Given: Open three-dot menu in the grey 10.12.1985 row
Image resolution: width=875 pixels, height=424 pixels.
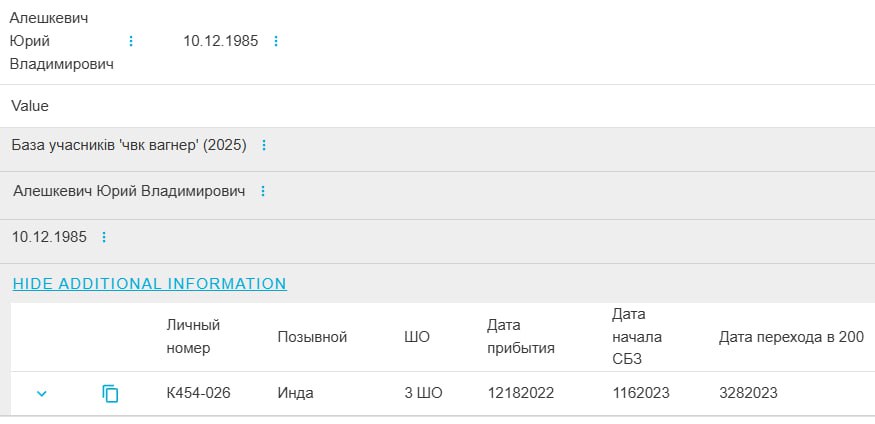Looking at the screenshot, I should (104, 237).
